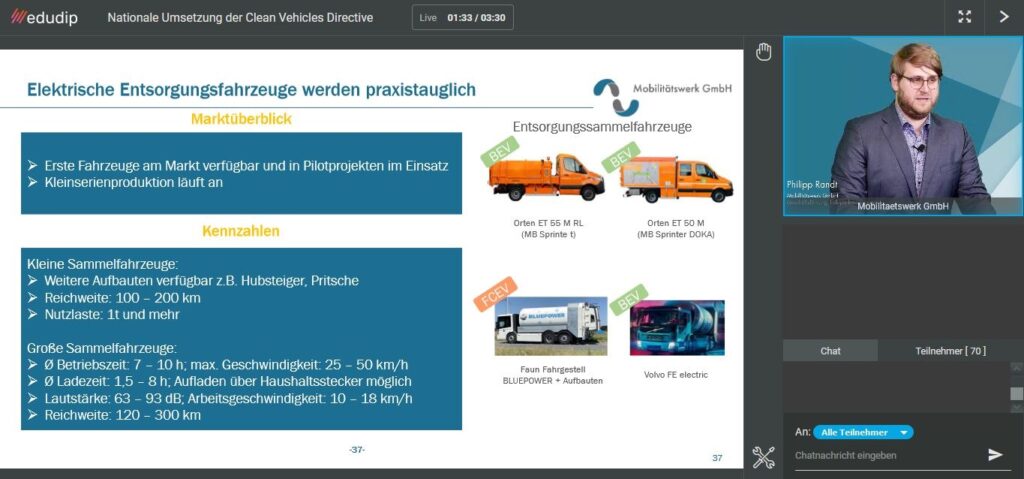Image resolution: width=1024 pixels, height=479 pixels.
Task: Click the Marktüberblick heading
Action: click(x=241, y=120)
